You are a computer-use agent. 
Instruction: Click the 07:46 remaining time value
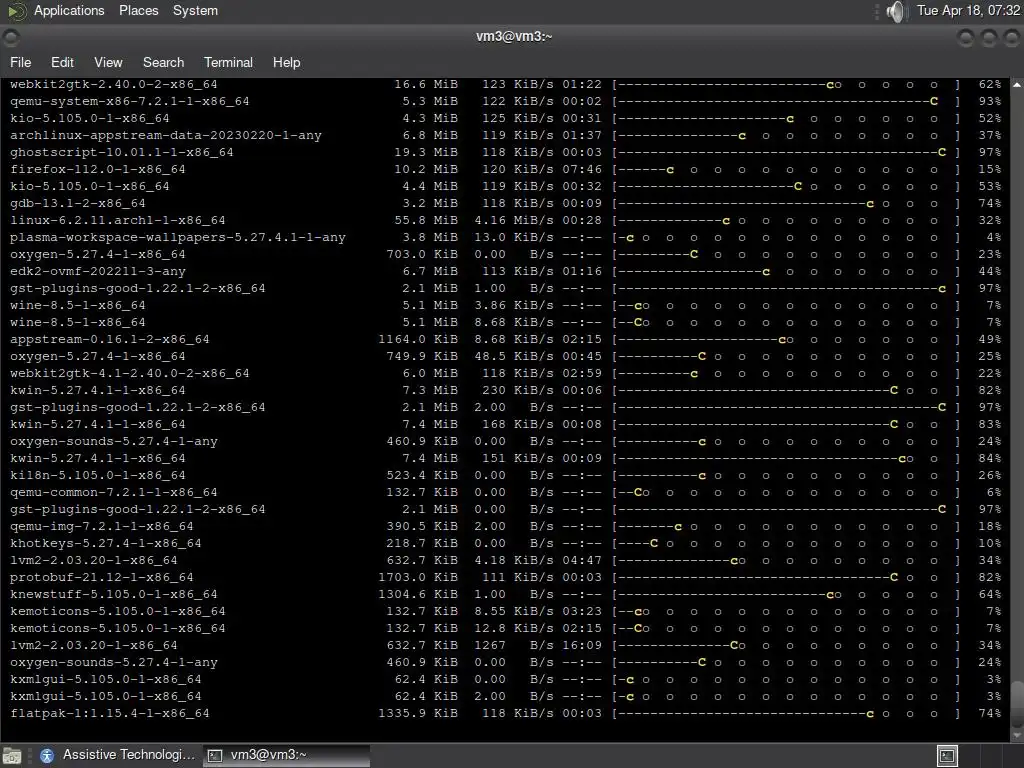tap(582, 169)
